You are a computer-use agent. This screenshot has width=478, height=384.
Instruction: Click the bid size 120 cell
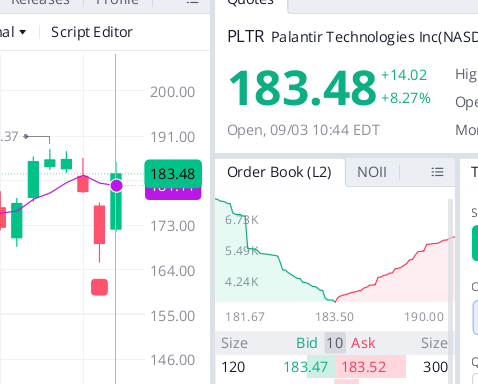click(233, 367)
